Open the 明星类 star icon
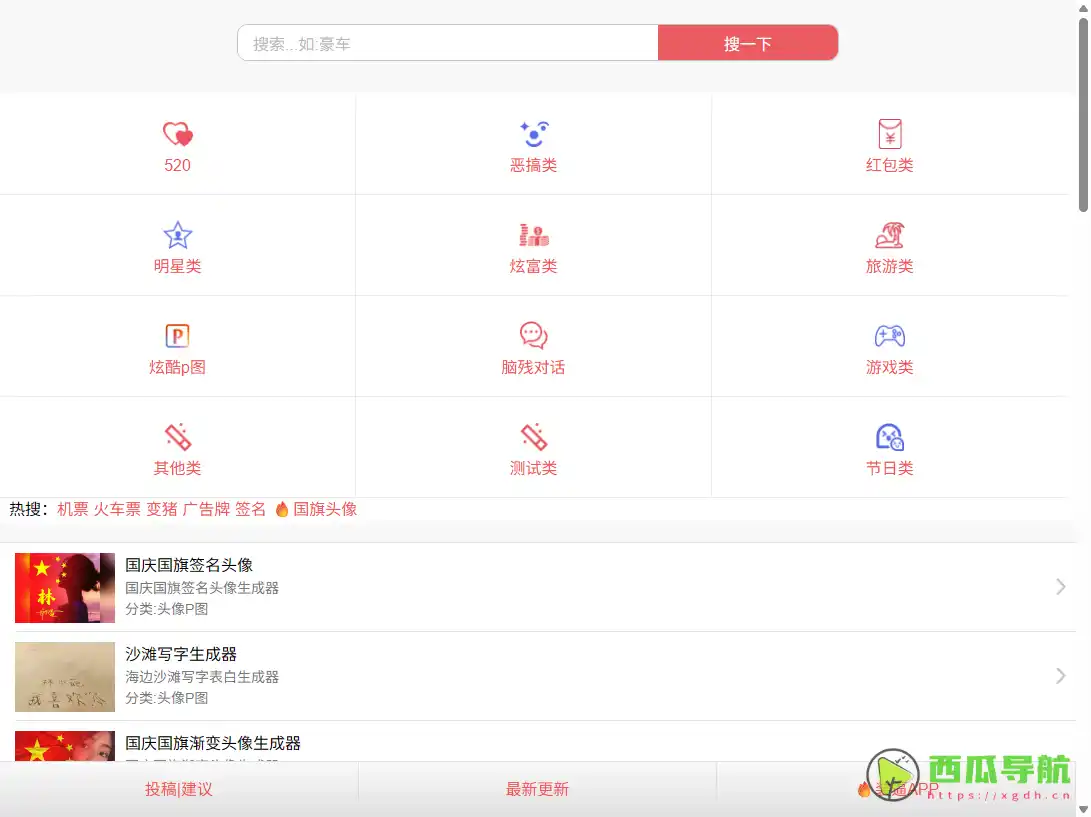The height and width of the screenshot is (817, 1091). tap(177, 236)
